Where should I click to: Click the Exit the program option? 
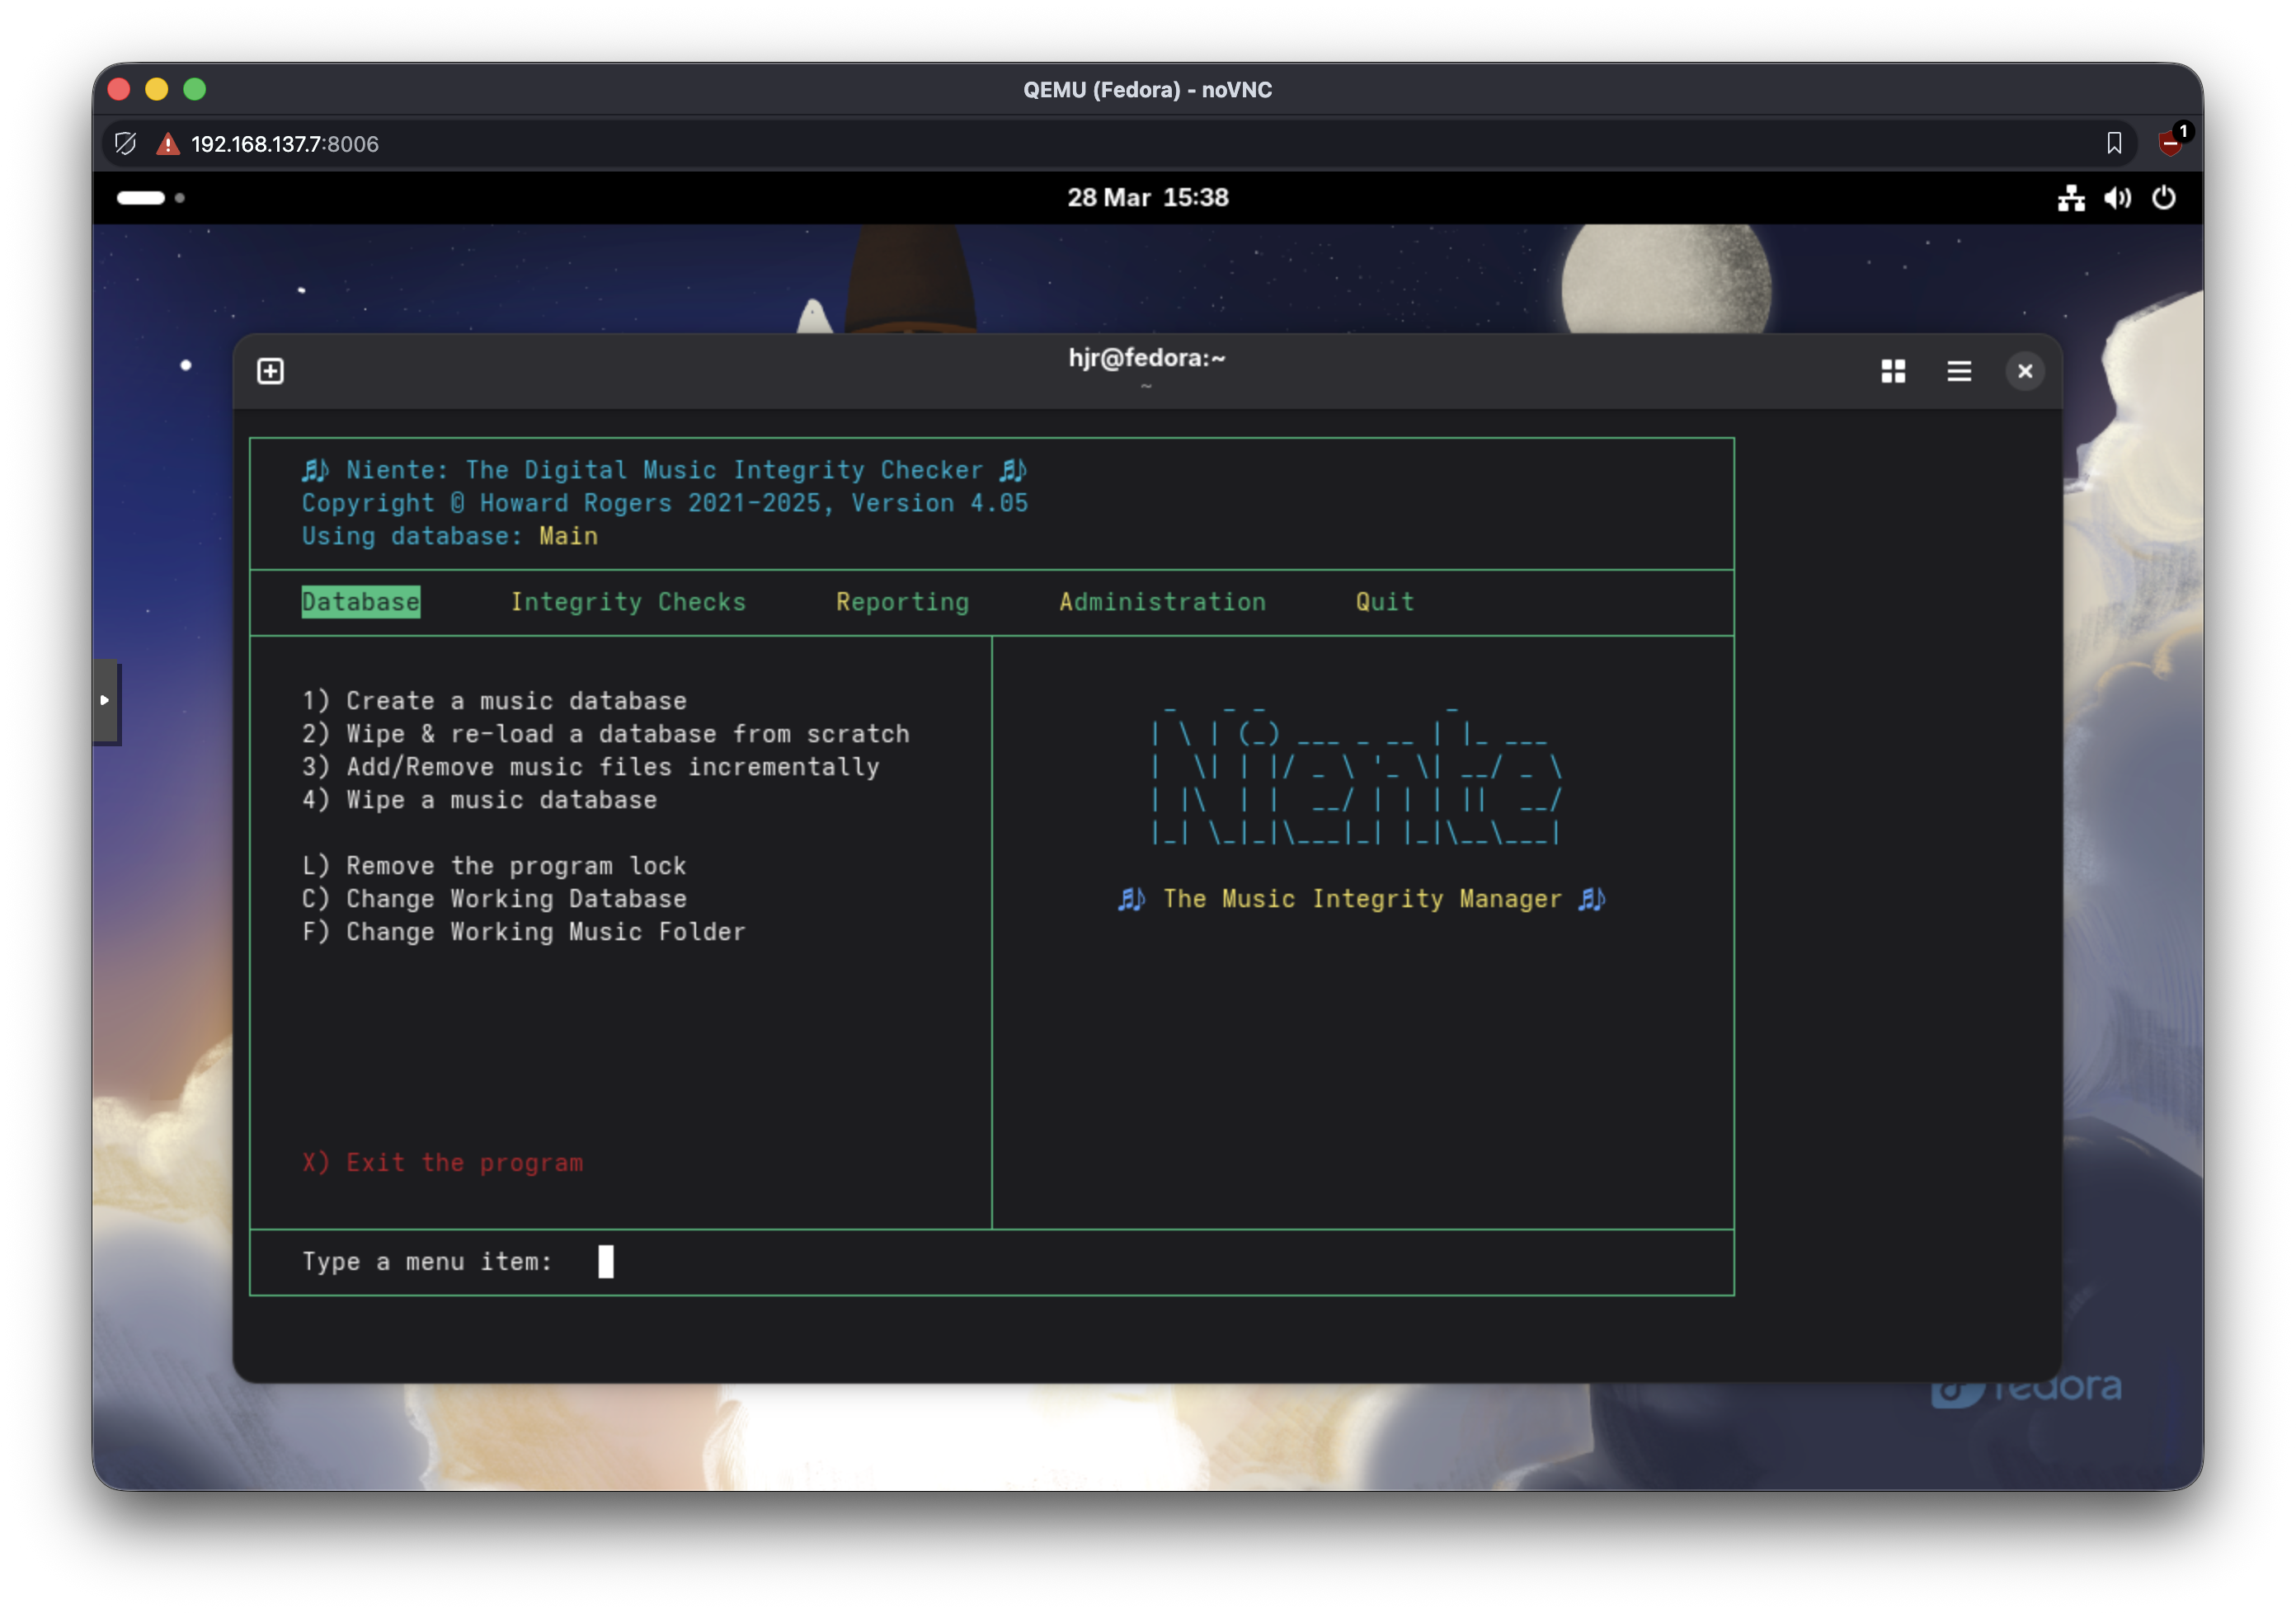pos(443,1162)
